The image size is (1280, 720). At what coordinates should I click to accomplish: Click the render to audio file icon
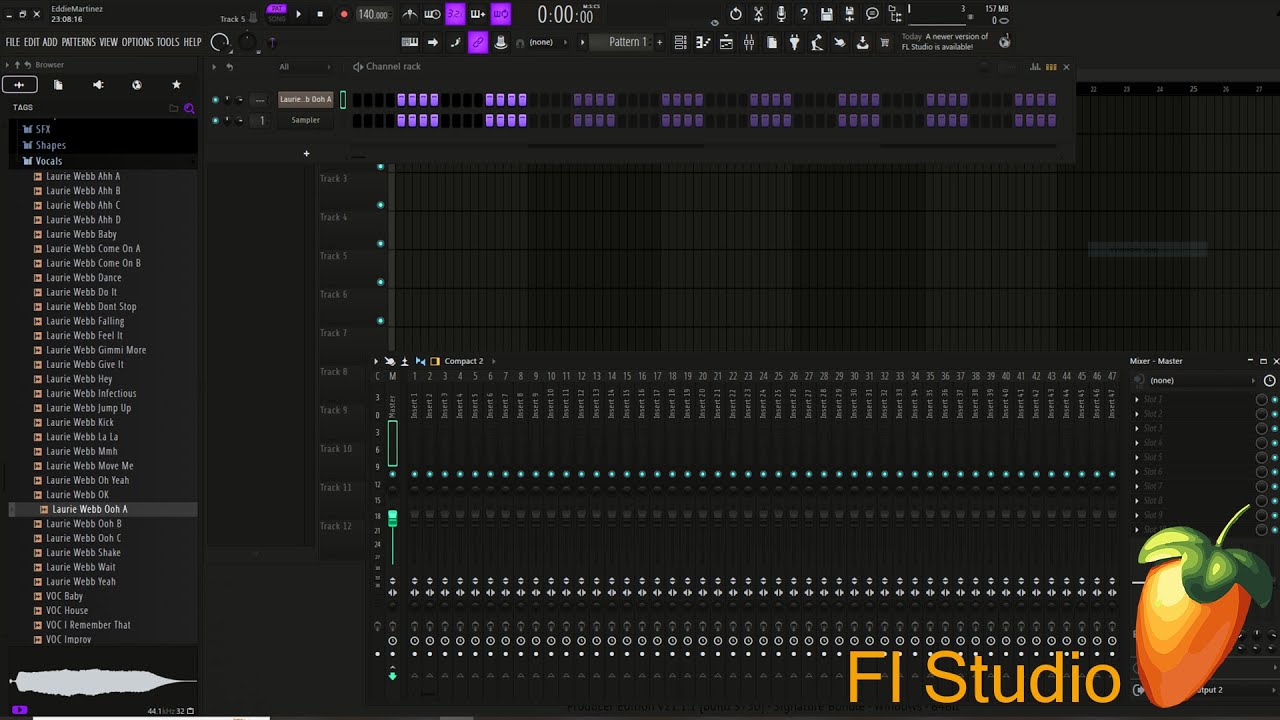850,14
